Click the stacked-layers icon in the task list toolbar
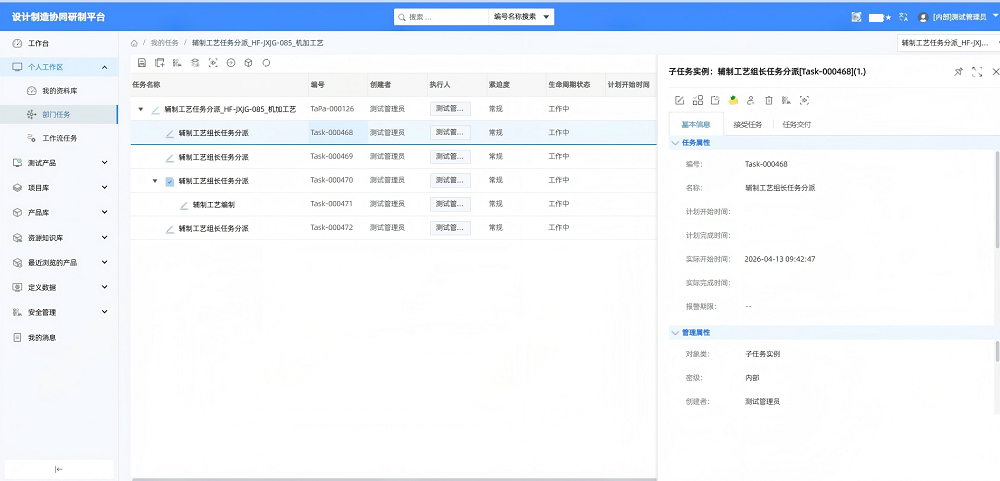 click(x=195, y=63)
